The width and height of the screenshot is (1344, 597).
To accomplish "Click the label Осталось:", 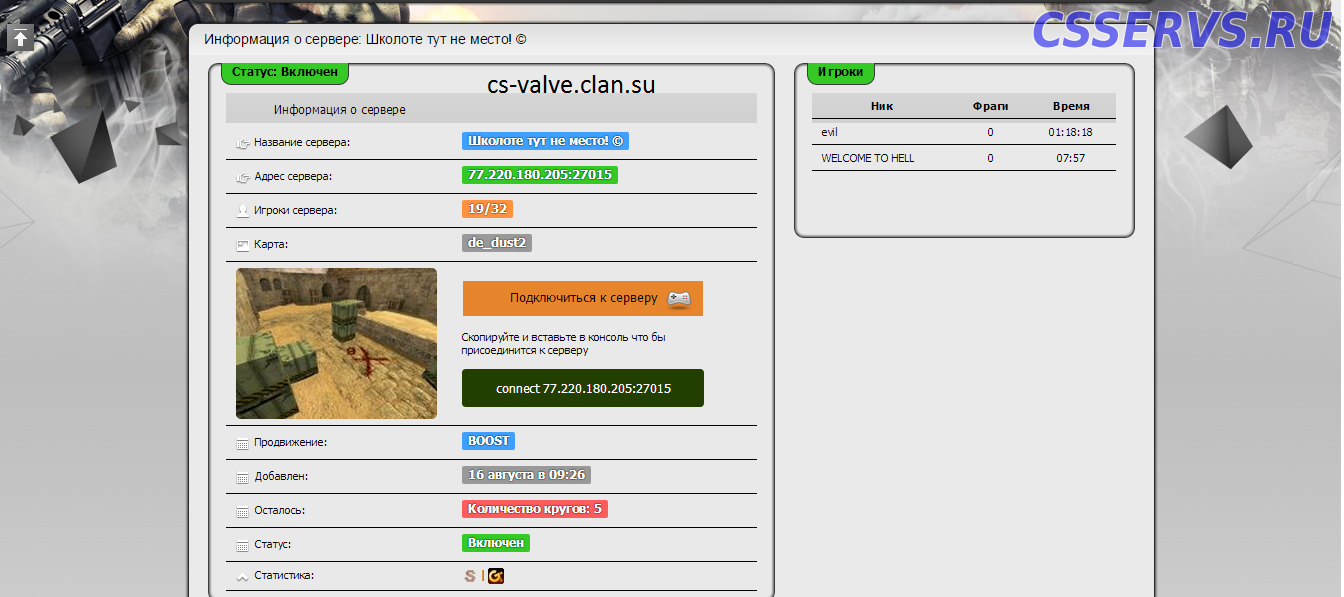I will click(x=279, y=512).
